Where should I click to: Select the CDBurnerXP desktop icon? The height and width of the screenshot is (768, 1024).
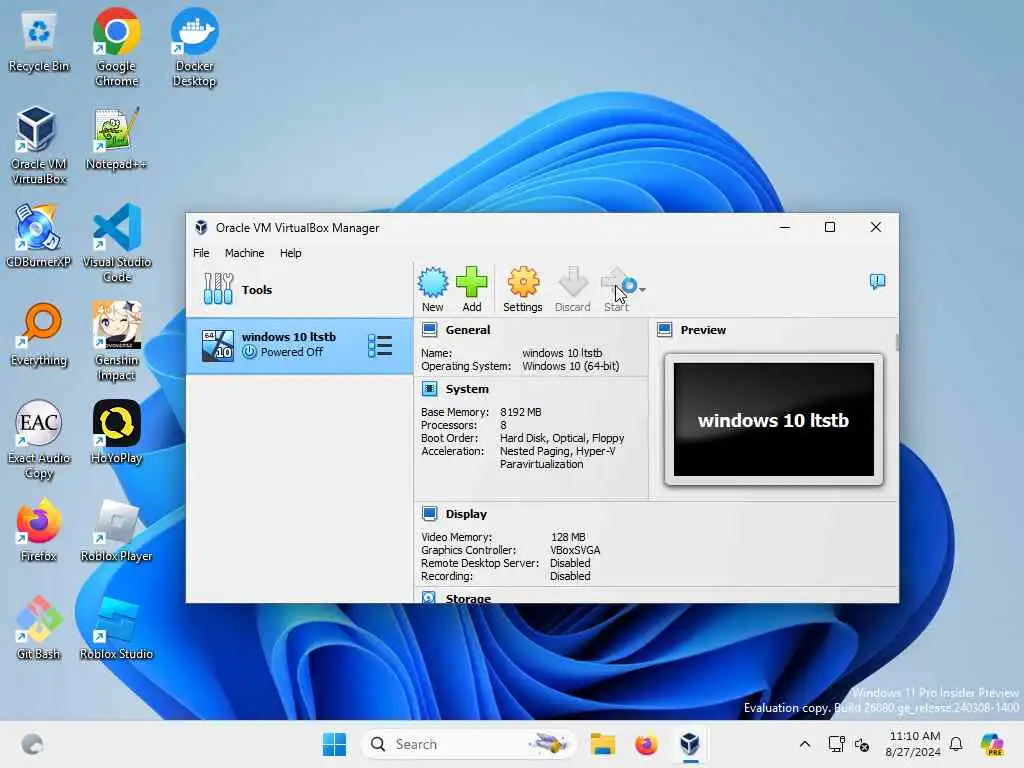(39, 236)
